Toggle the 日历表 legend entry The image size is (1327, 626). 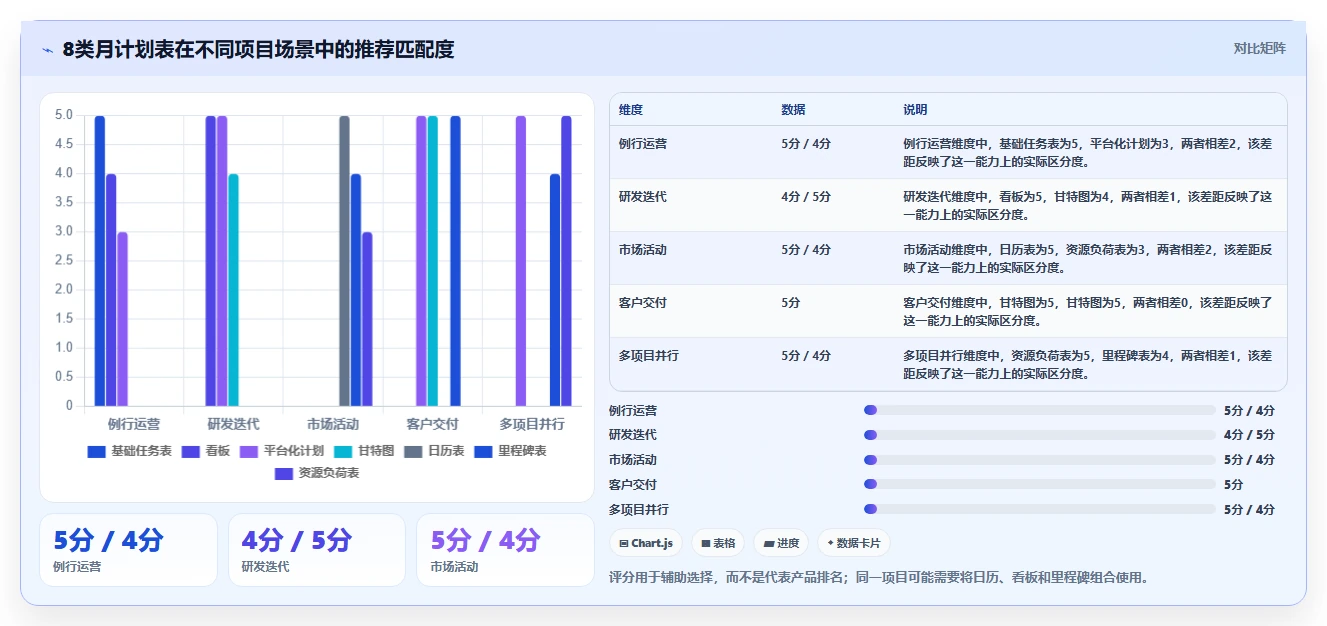[x=434, y=451]
